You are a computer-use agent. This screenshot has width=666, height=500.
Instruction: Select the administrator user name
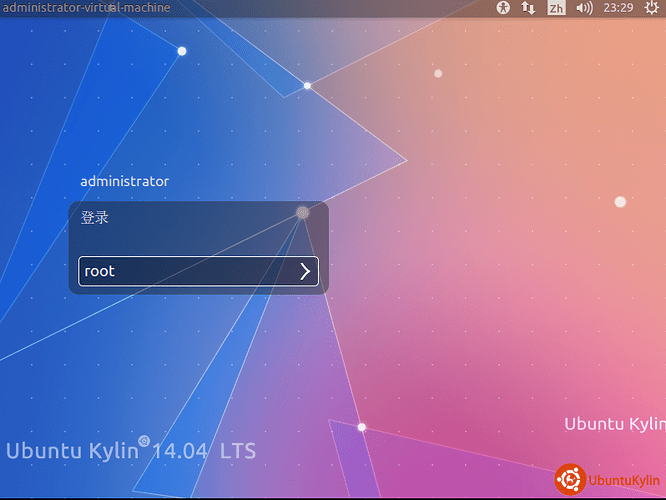124,182
